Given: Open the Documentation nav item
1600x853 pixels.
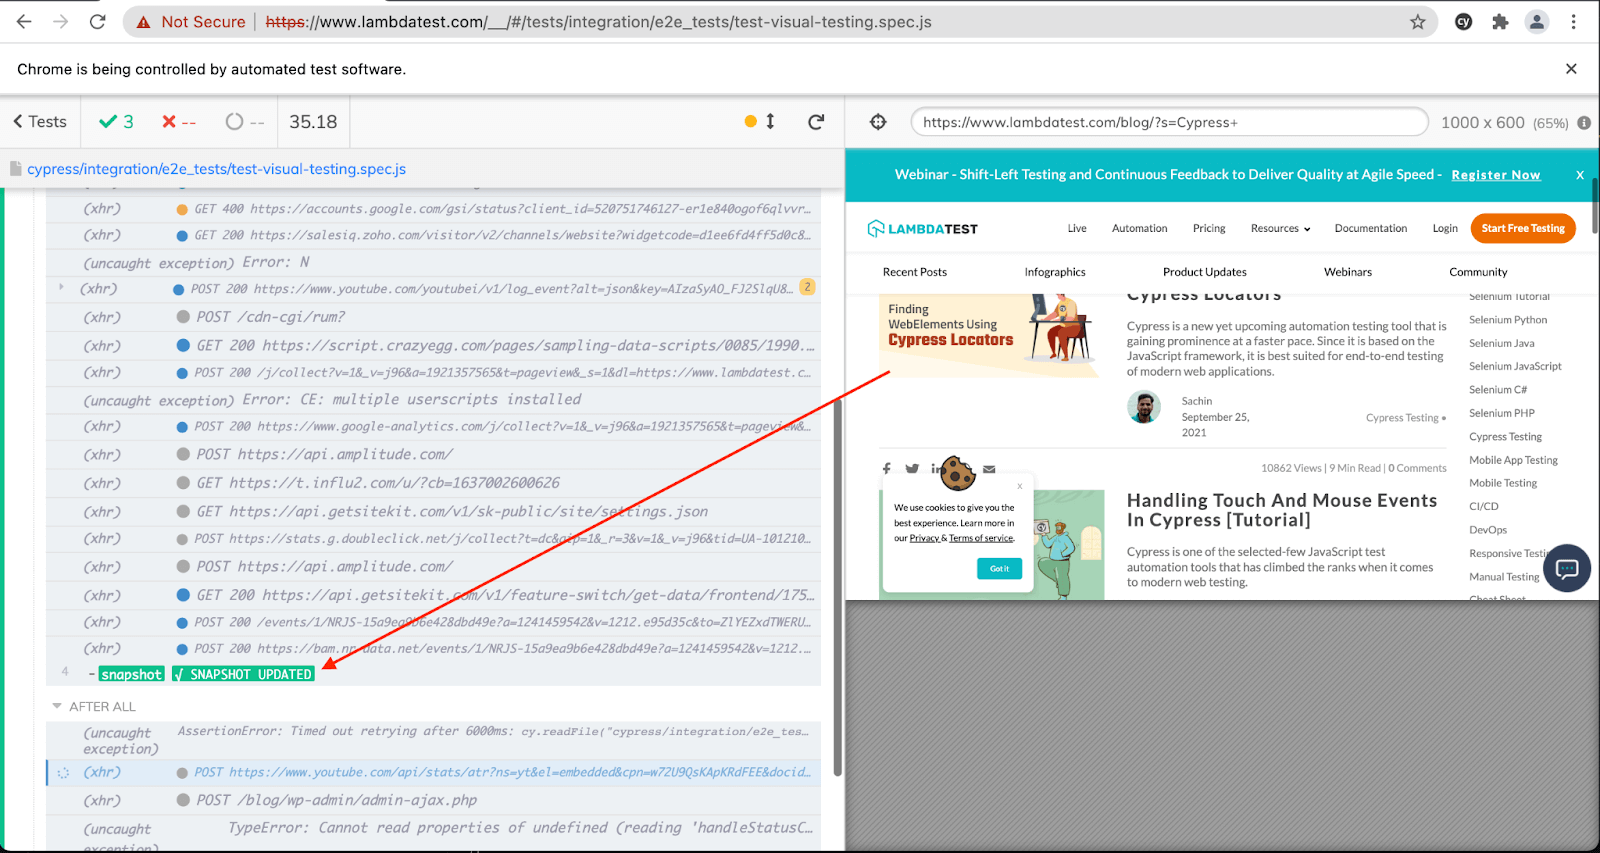Looking at the screenshot, I should (x=1371, y=229).
